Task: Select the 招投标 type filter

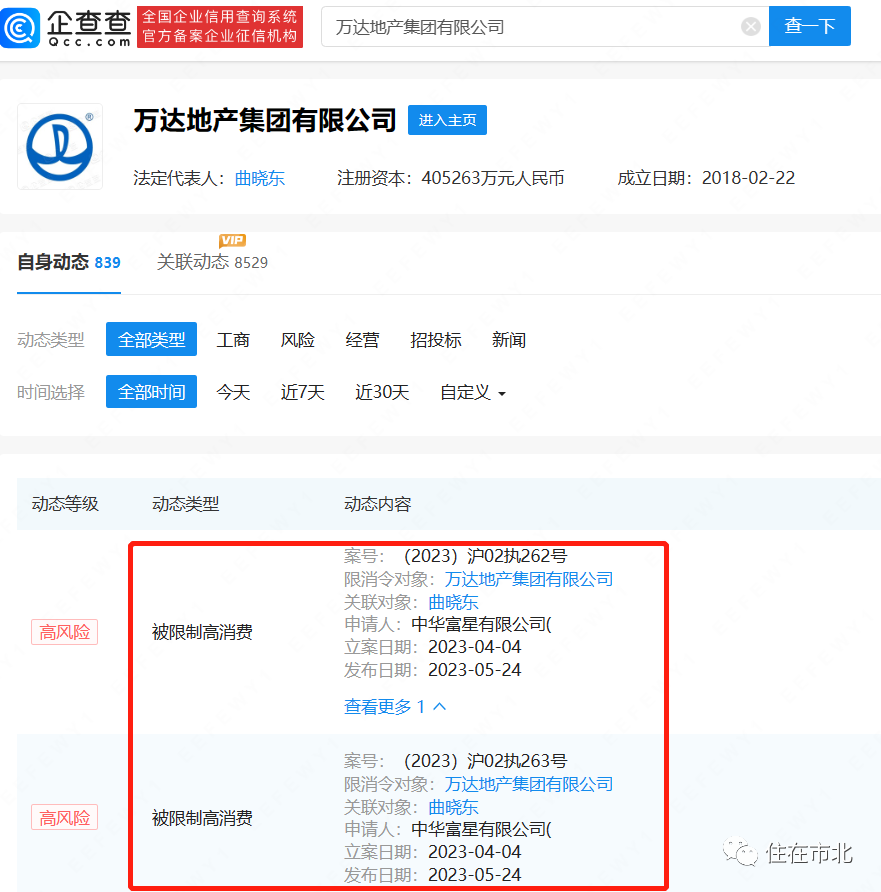Action: coord(436,340)
